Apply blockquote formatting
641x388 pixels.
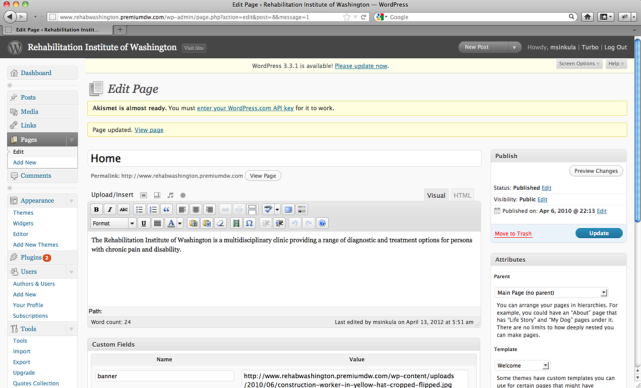point(166,209)
